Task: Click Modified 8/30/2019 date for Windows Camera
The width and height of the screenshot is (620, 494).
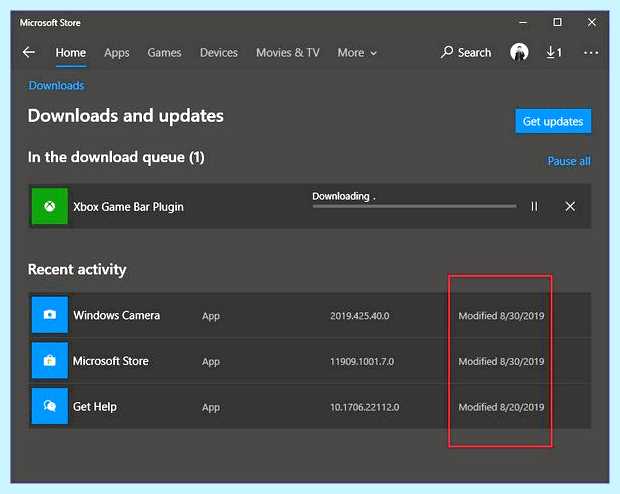Action: click(501, 316)
